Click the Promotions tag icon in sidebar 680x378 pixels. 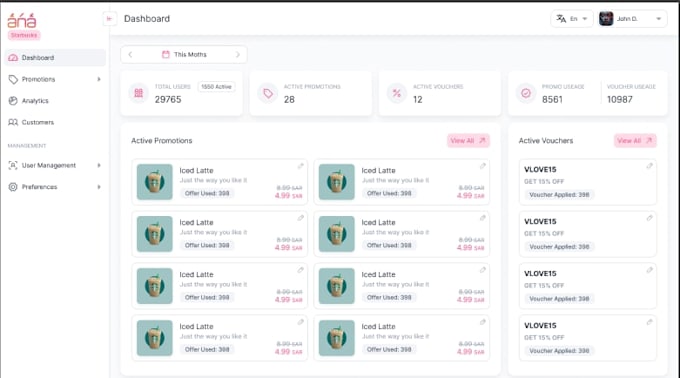click(x=13, y=79)
